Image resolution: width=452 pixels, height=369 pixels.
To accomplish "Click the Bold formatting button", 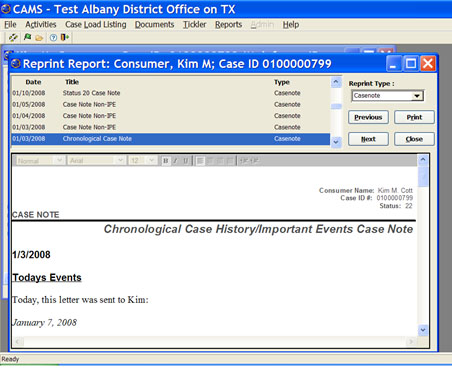I will (x=165, y=161).
